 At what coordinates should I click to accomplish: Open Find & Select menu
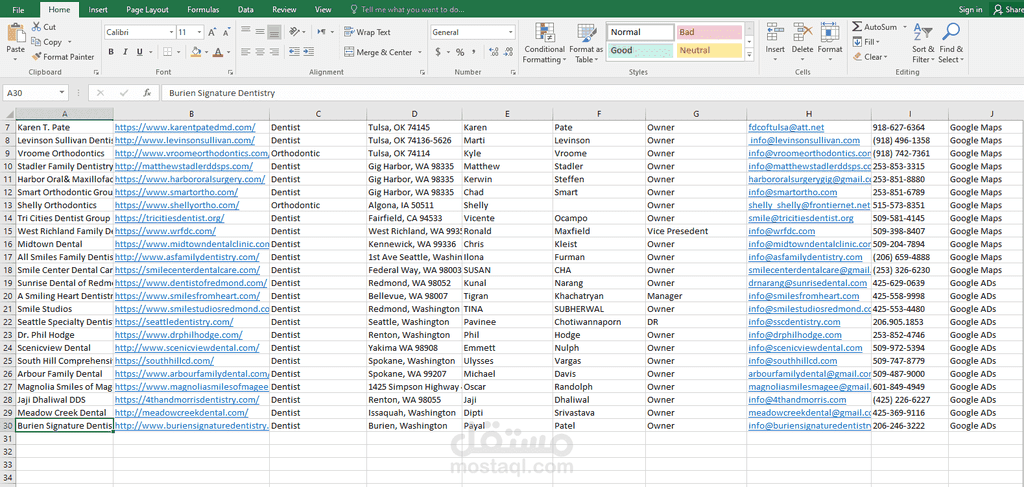tap(951, 43)
